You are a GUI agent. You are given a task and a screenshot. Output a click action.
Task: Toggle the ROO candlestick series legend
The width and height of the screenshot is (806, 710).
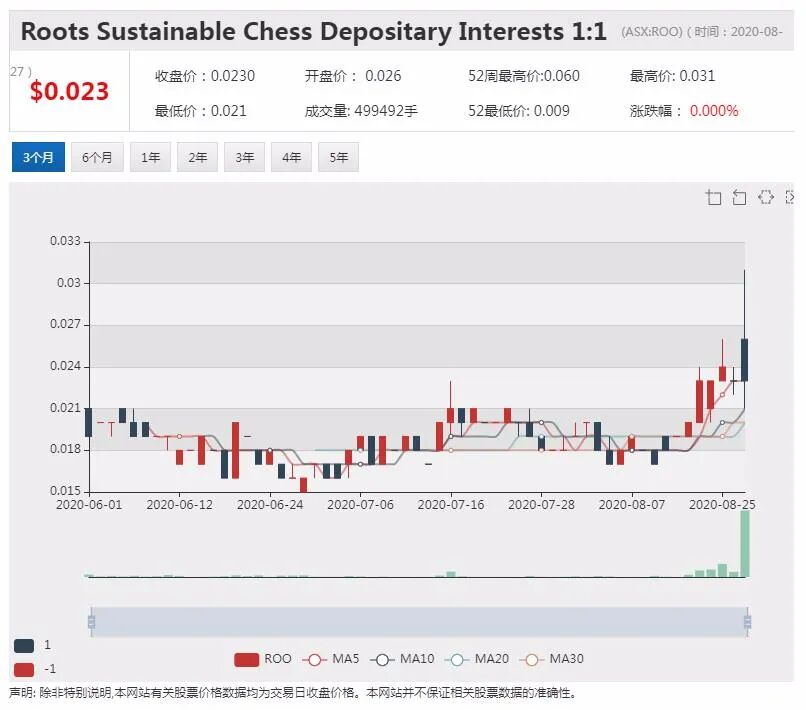pos(263,659)
